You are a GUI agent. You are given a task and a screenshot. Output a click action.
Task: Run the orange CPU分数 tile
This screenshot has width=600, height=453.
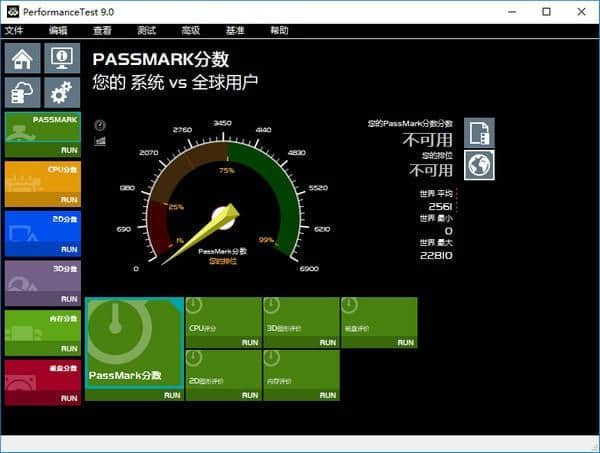pyautogui.click(x=43, y=184)
